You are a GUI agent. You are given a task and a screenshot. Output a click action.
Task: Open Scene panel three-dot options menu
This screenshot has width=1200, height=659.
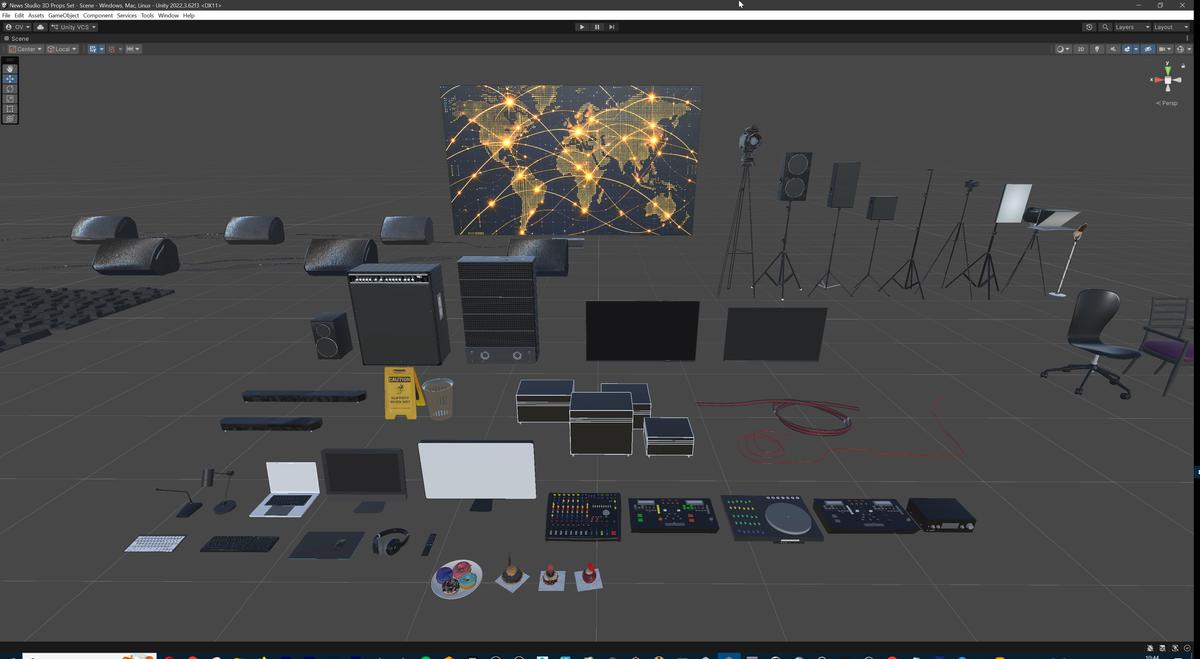click(x=1187, y=38)
